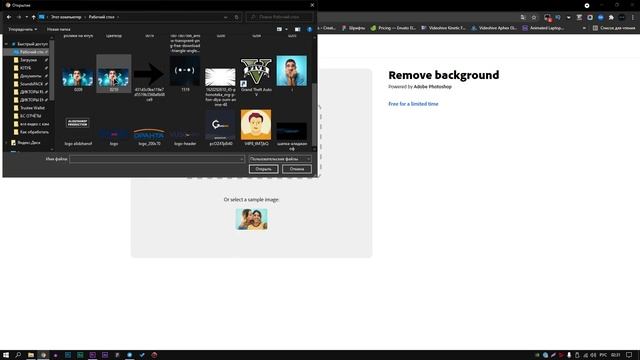Open the Chrome three-dot menu
The image size is (640, 360).
633,18
